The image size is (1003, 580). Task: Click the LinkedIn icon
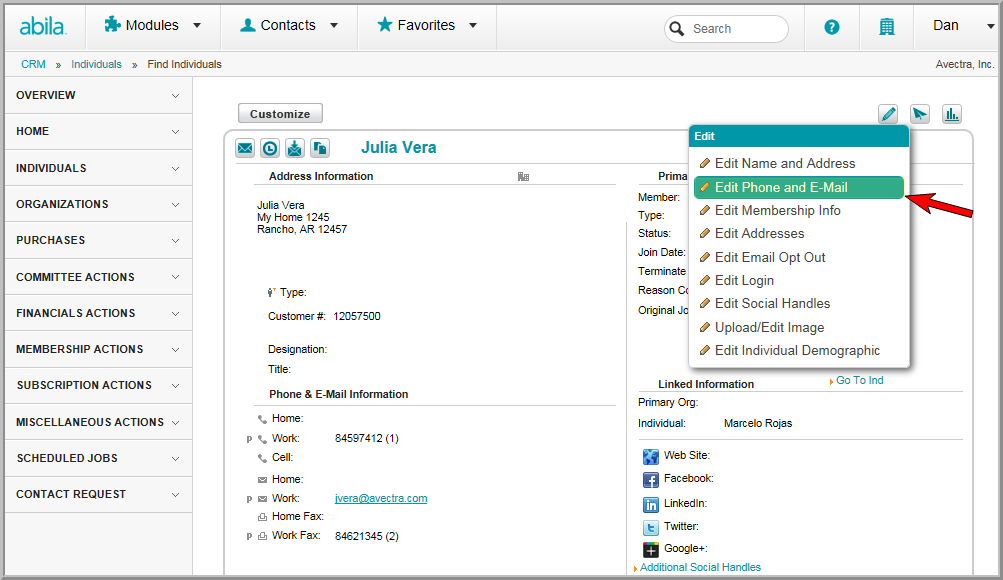pyautogui.click(x=651, y=505)
